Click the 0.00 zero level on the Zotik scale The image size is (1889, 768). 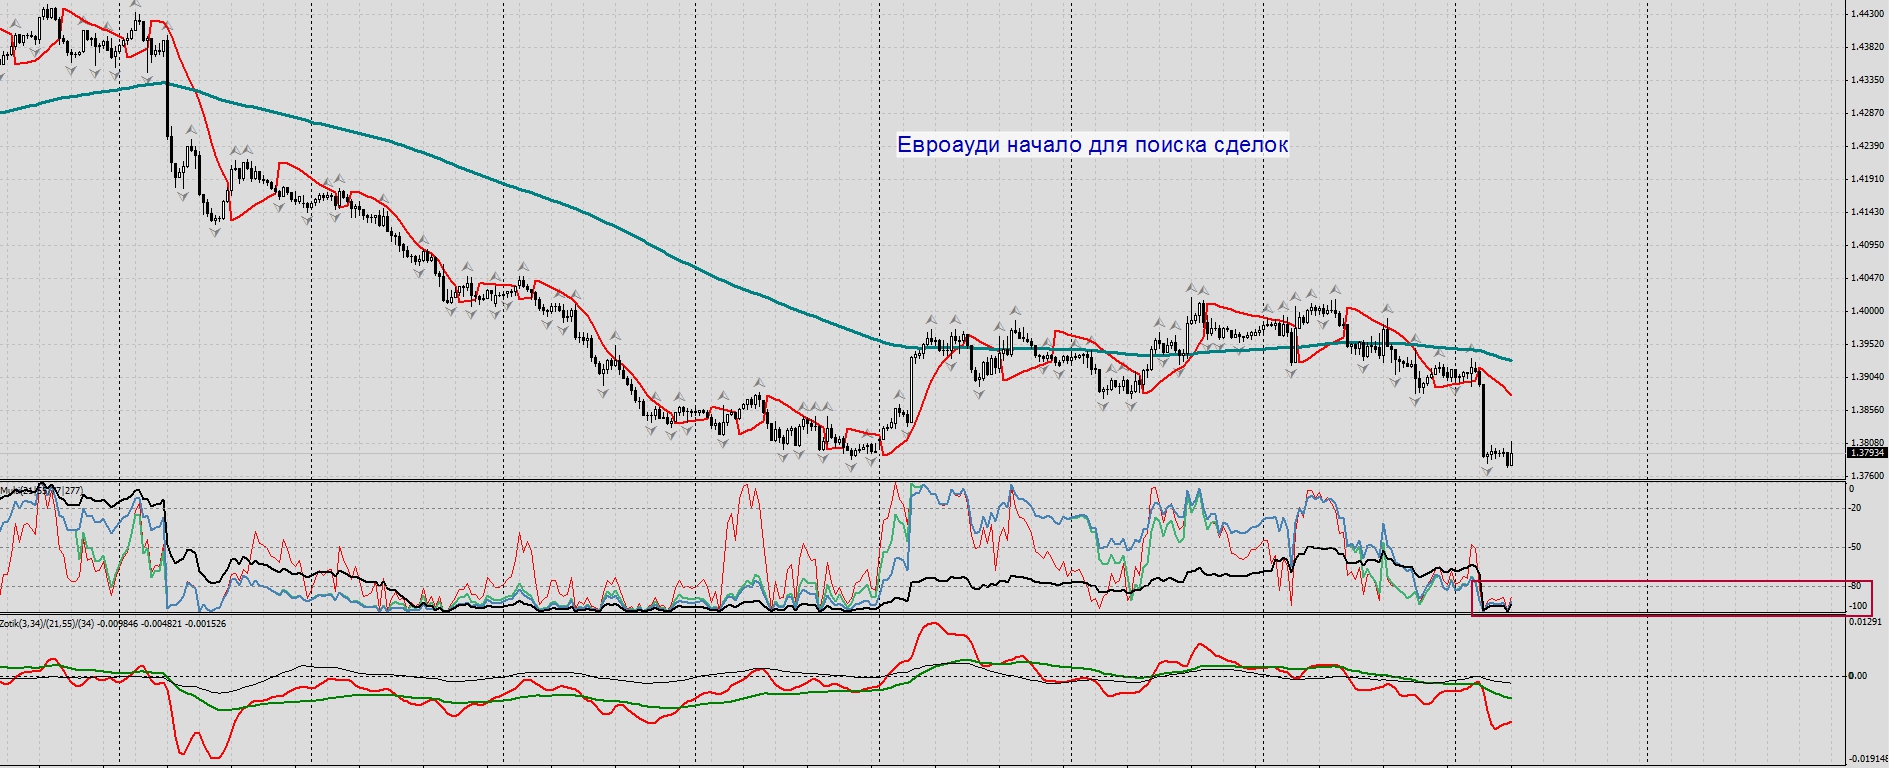(1858, 676)
